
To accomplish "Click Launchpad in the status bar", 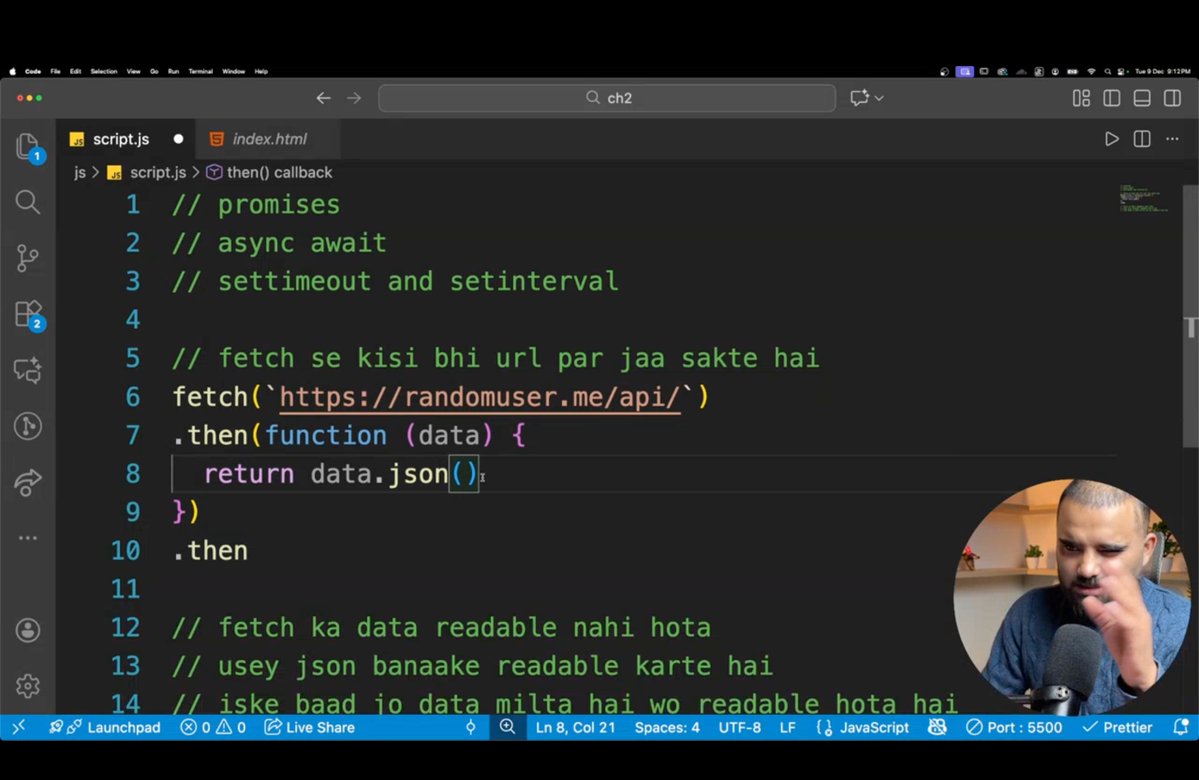I will (x=105, y=727).
